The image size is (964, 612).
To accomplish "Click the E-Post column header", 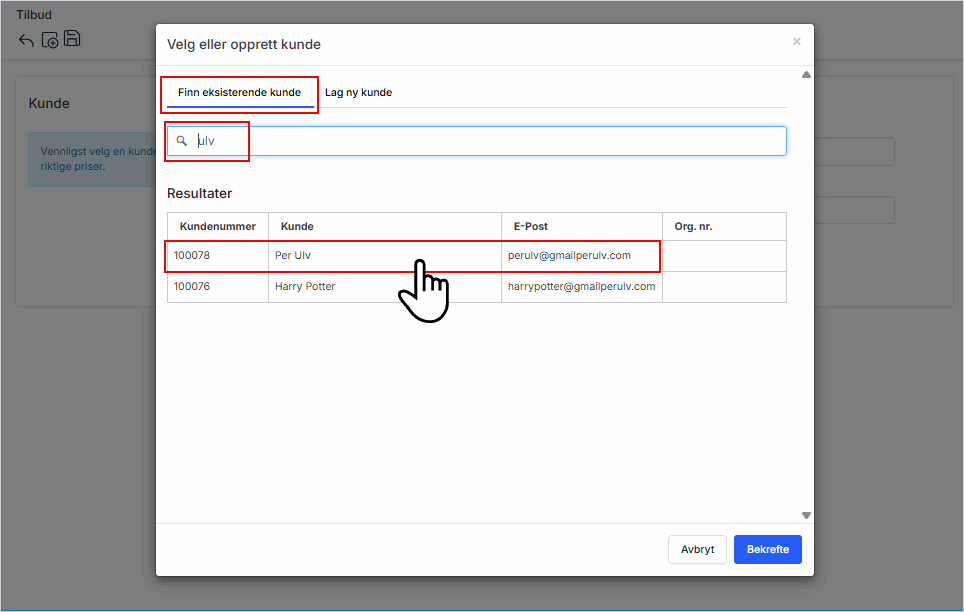I will point(530,227).
